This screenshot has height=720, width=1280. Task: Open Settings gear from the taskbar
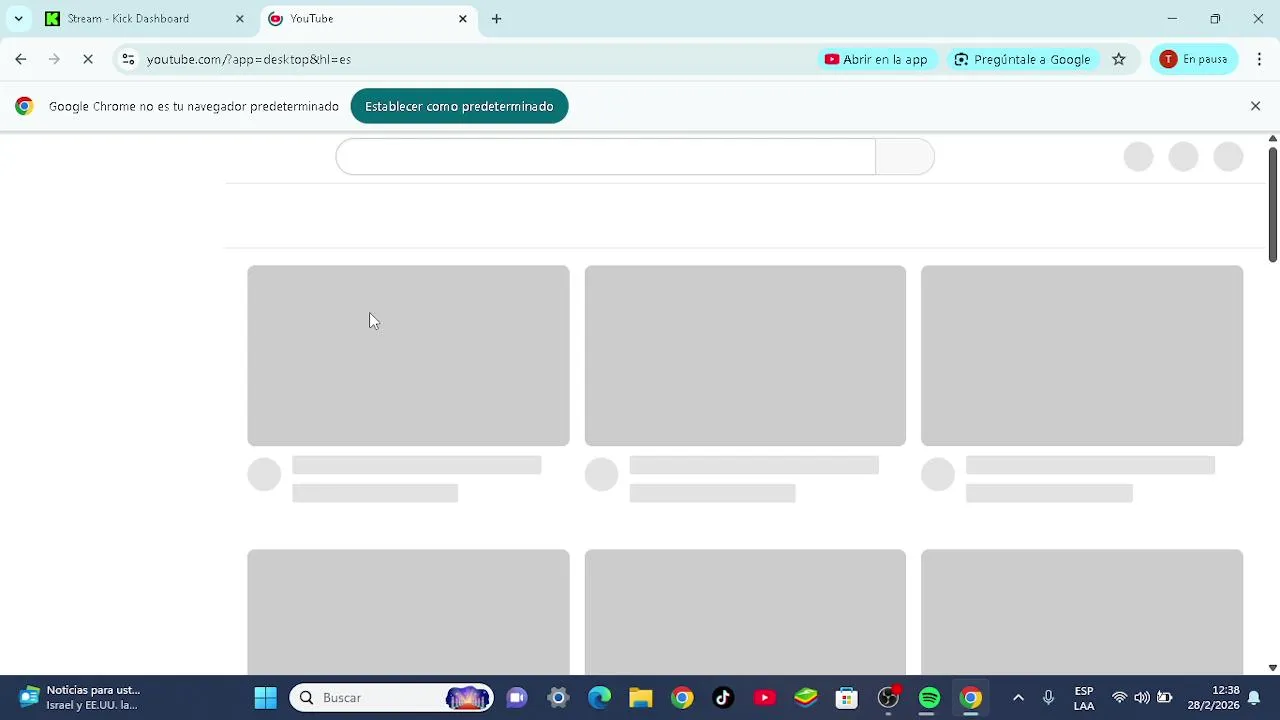[558, 698]
